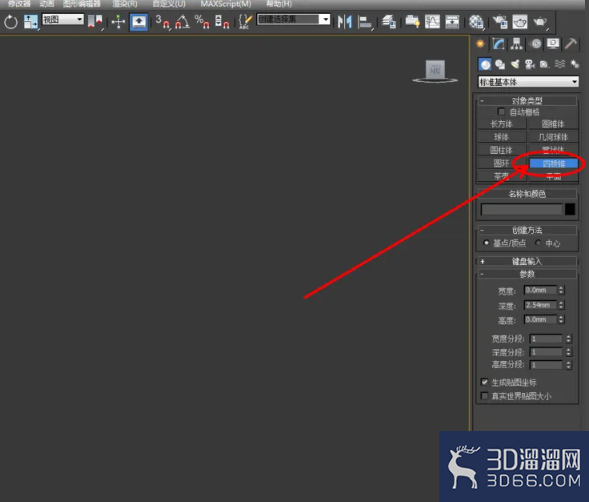
Task: Switch to the Hierarchy panel tab
Action: click(517, 44)
